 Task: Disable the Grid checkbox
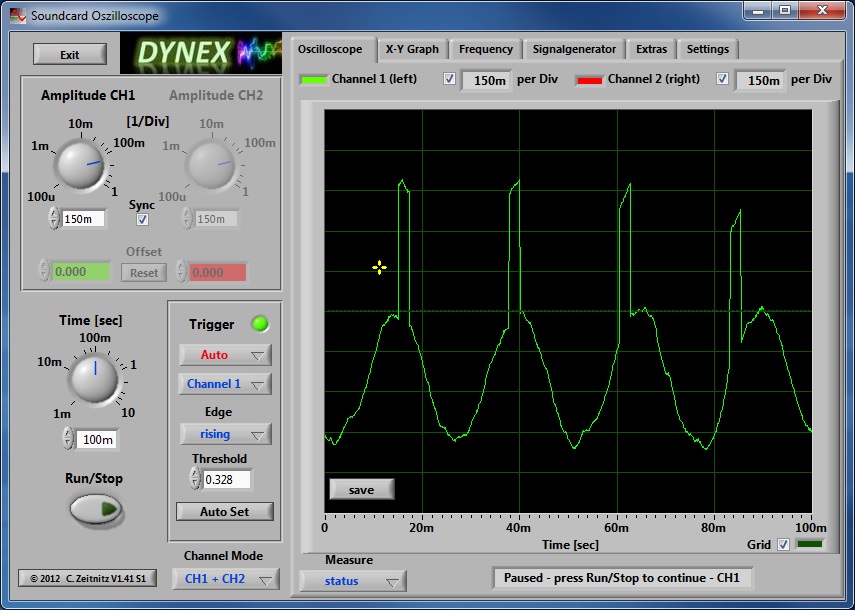pyautogui.click(x=783, y=545)
